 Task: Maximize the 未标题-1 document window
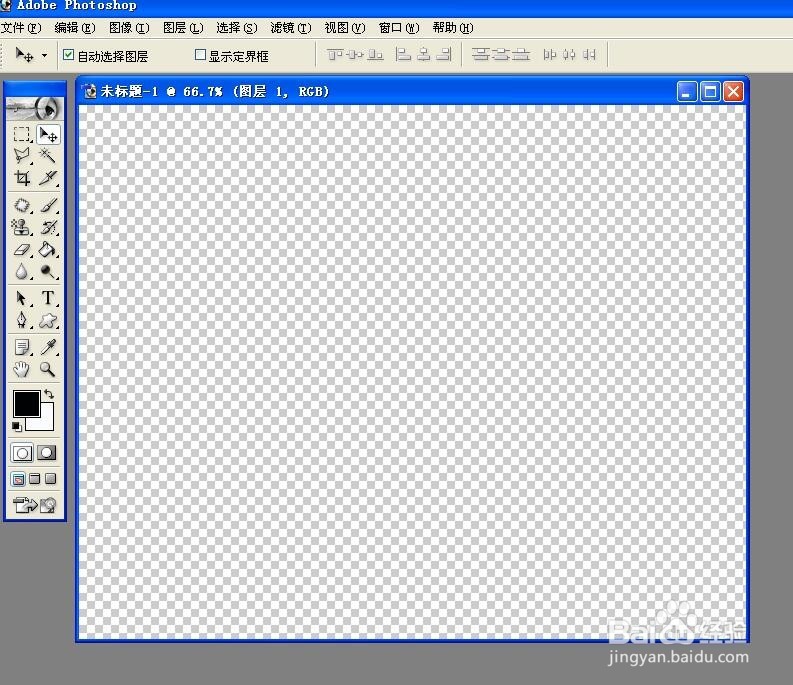click(x=710, y=92)
